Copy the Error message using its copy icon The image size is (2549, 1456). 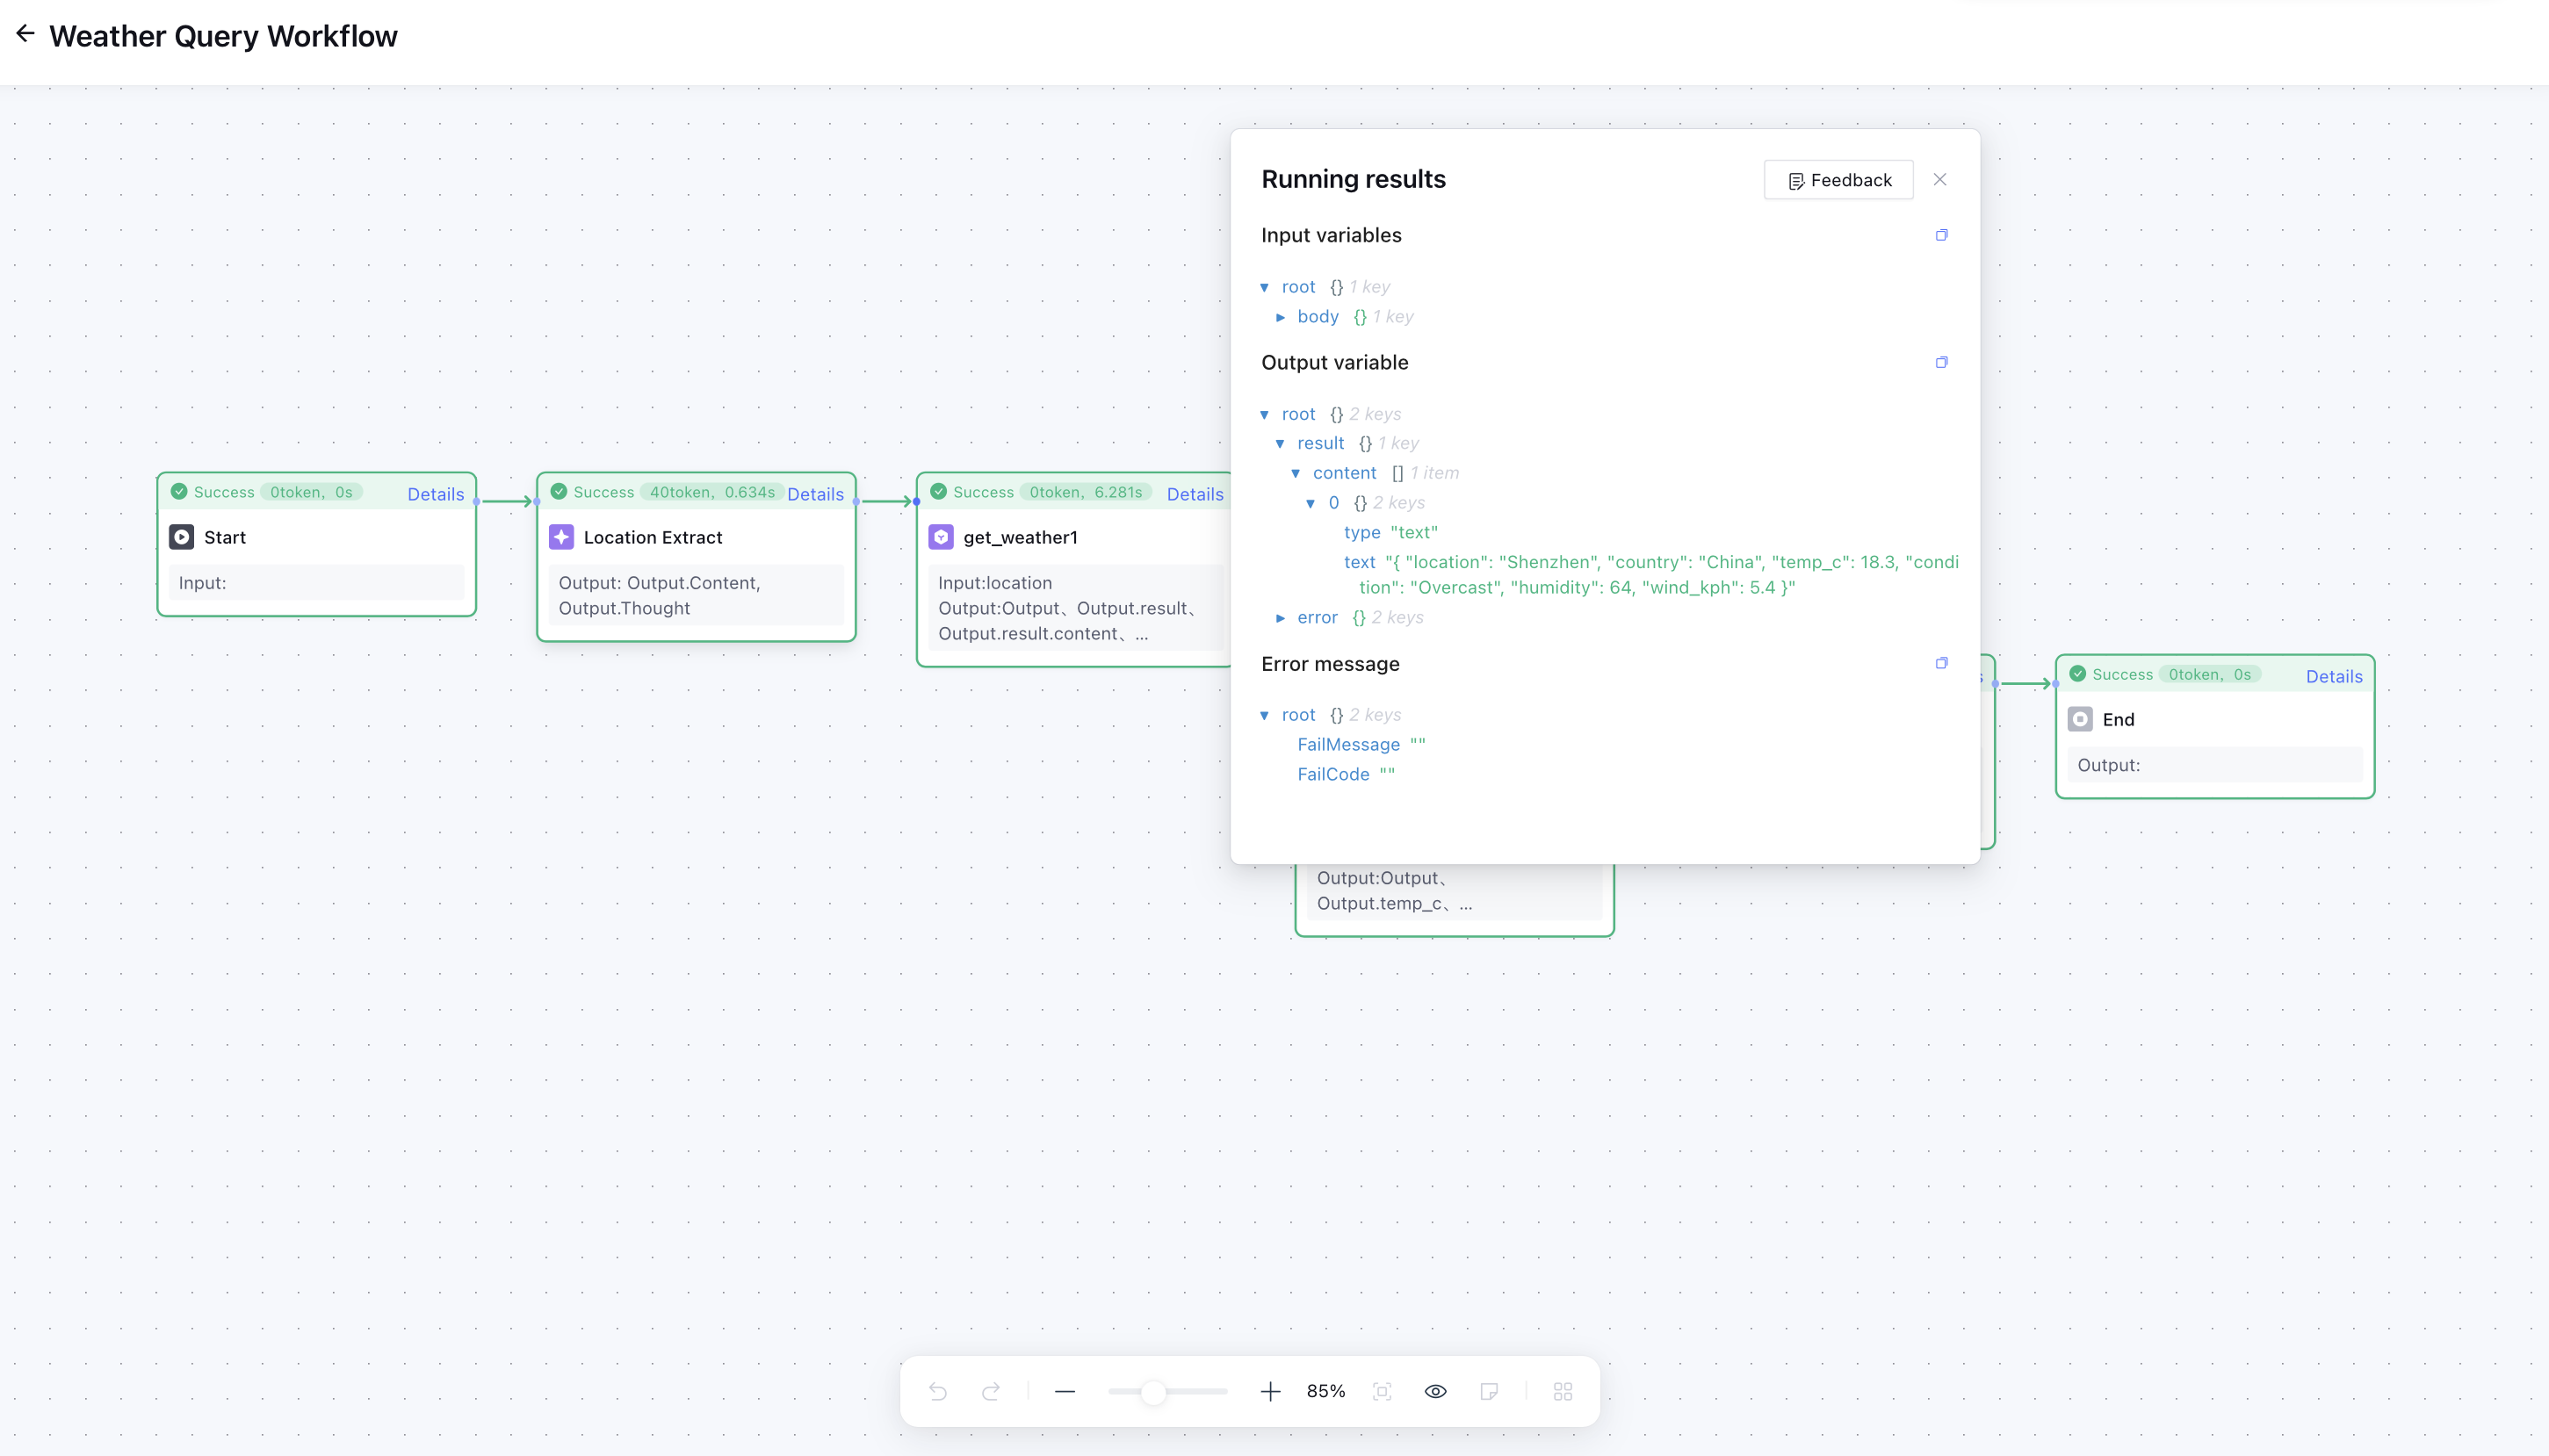1940,662
